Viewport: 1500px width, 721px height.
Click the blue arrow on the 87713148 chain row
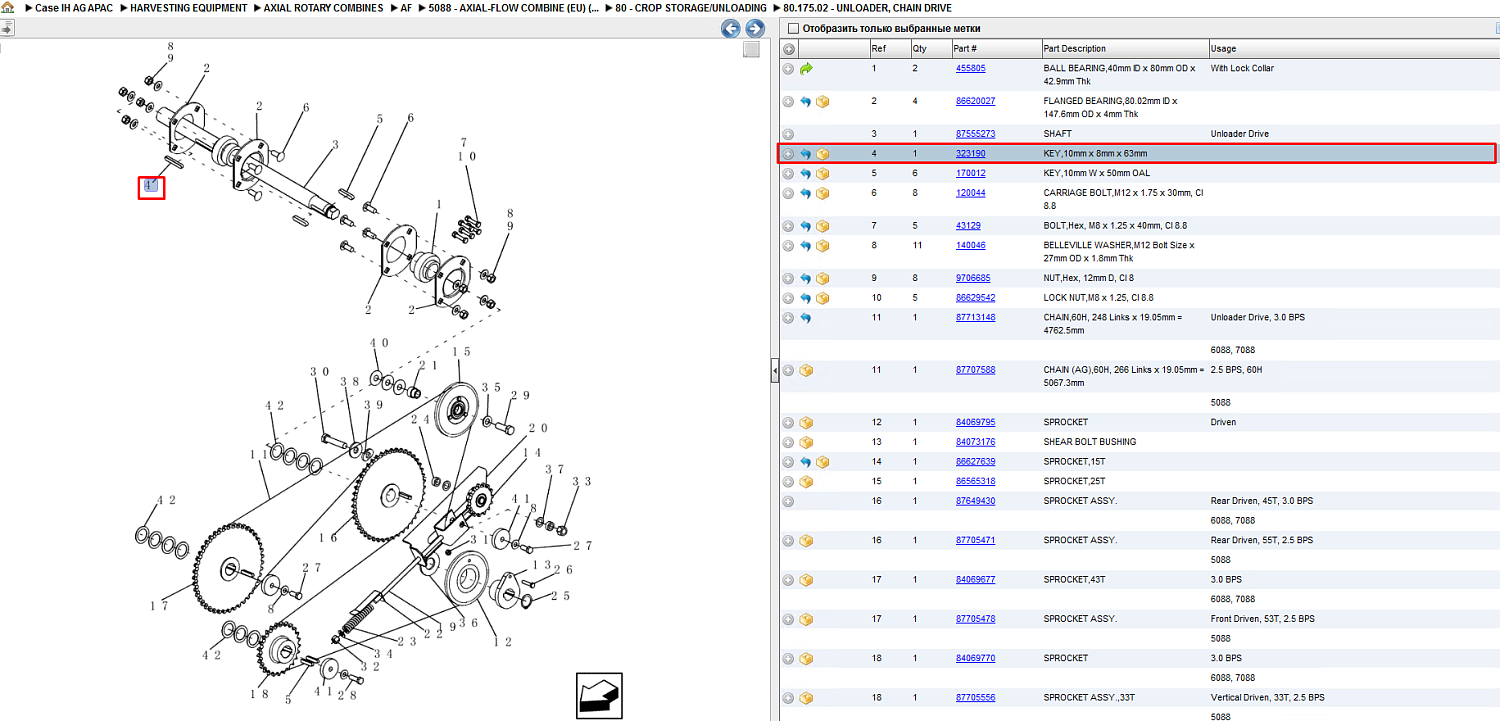coord(805,318)
